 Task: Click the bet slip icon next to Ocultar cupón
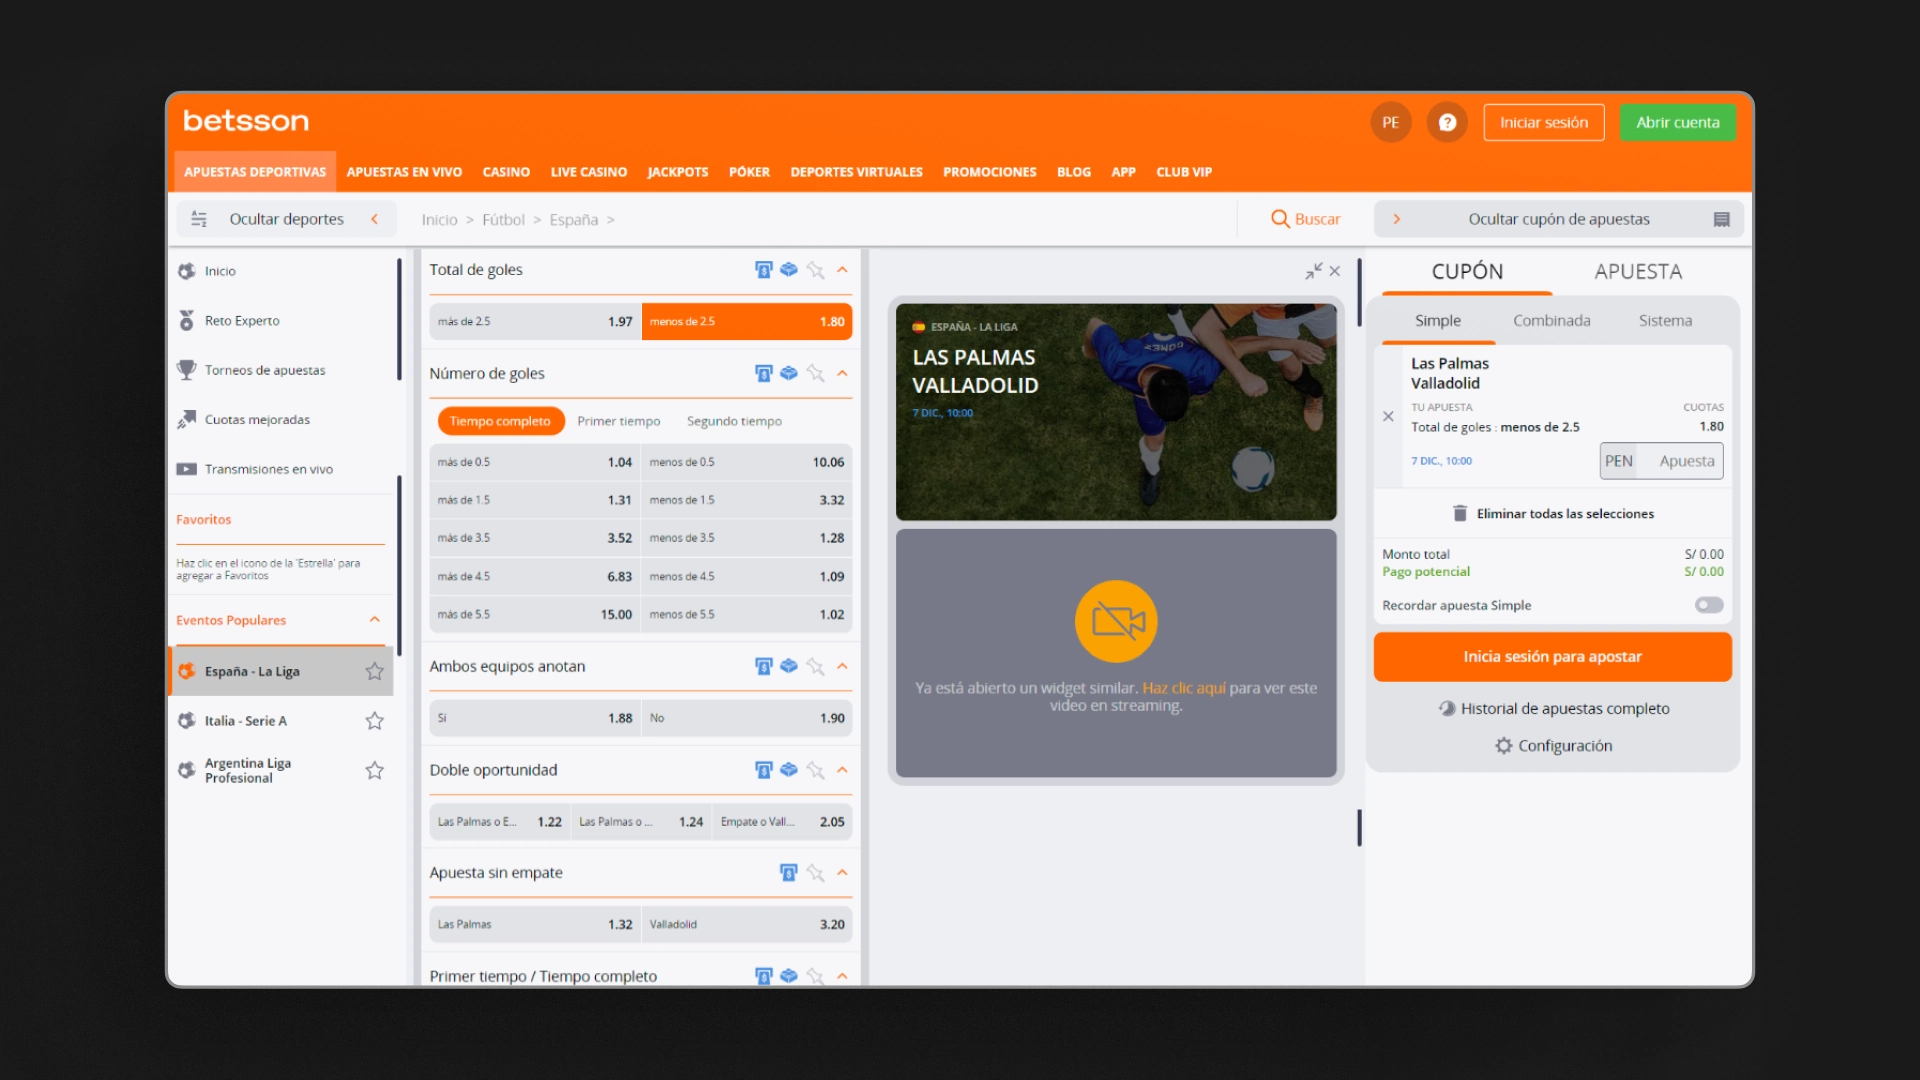pyautogui.click(x=1722, y=219)
